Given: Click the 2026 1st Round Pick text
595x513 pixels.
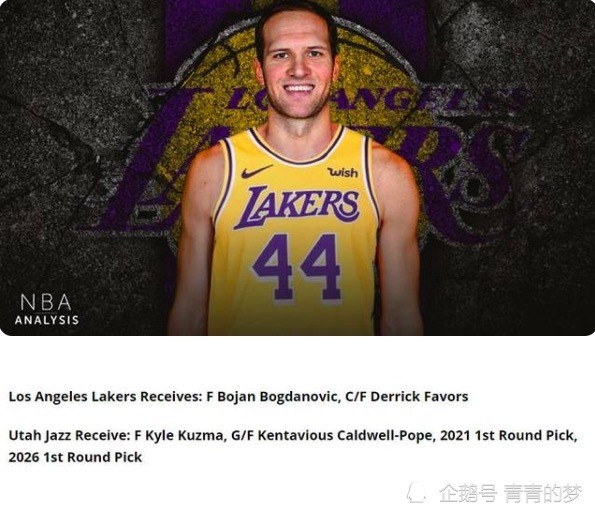Looking at the screenshot, I should coord(75,457).
